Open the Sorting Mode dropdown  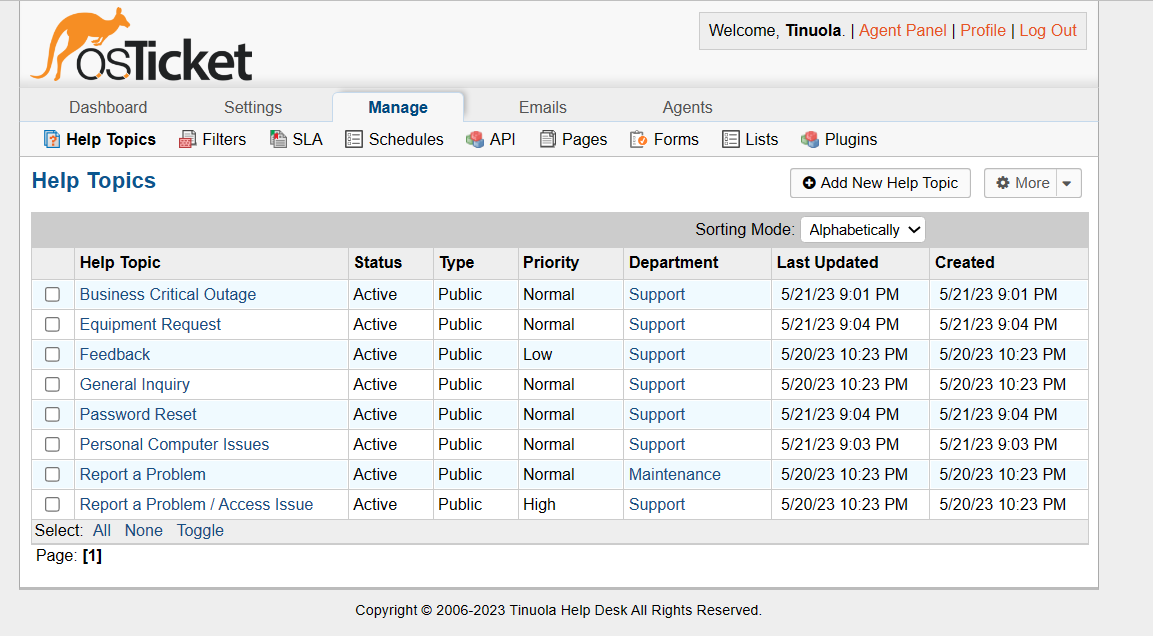pos(862,229)
